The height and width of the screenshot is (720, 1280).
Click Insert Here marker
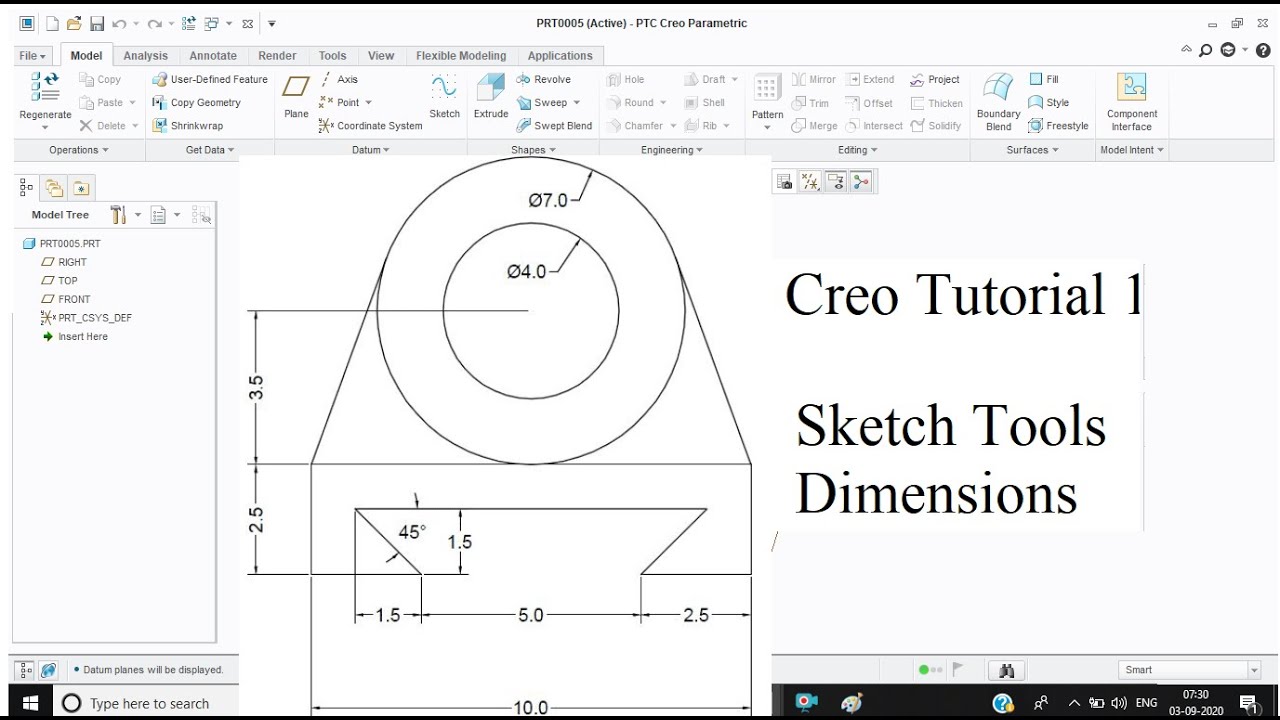click(x=75, y=337)
